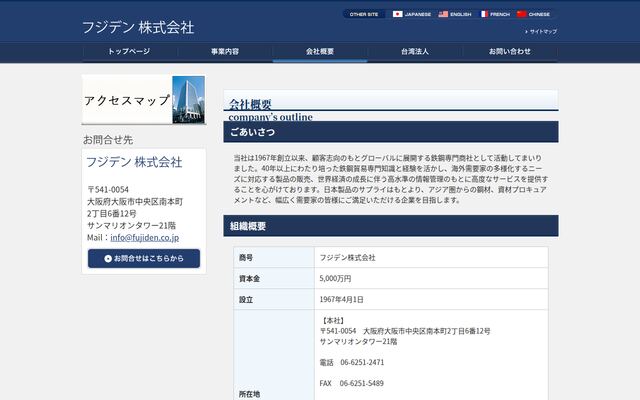
Task: Click the ごあいさつ section header
Action: point(391,132)
